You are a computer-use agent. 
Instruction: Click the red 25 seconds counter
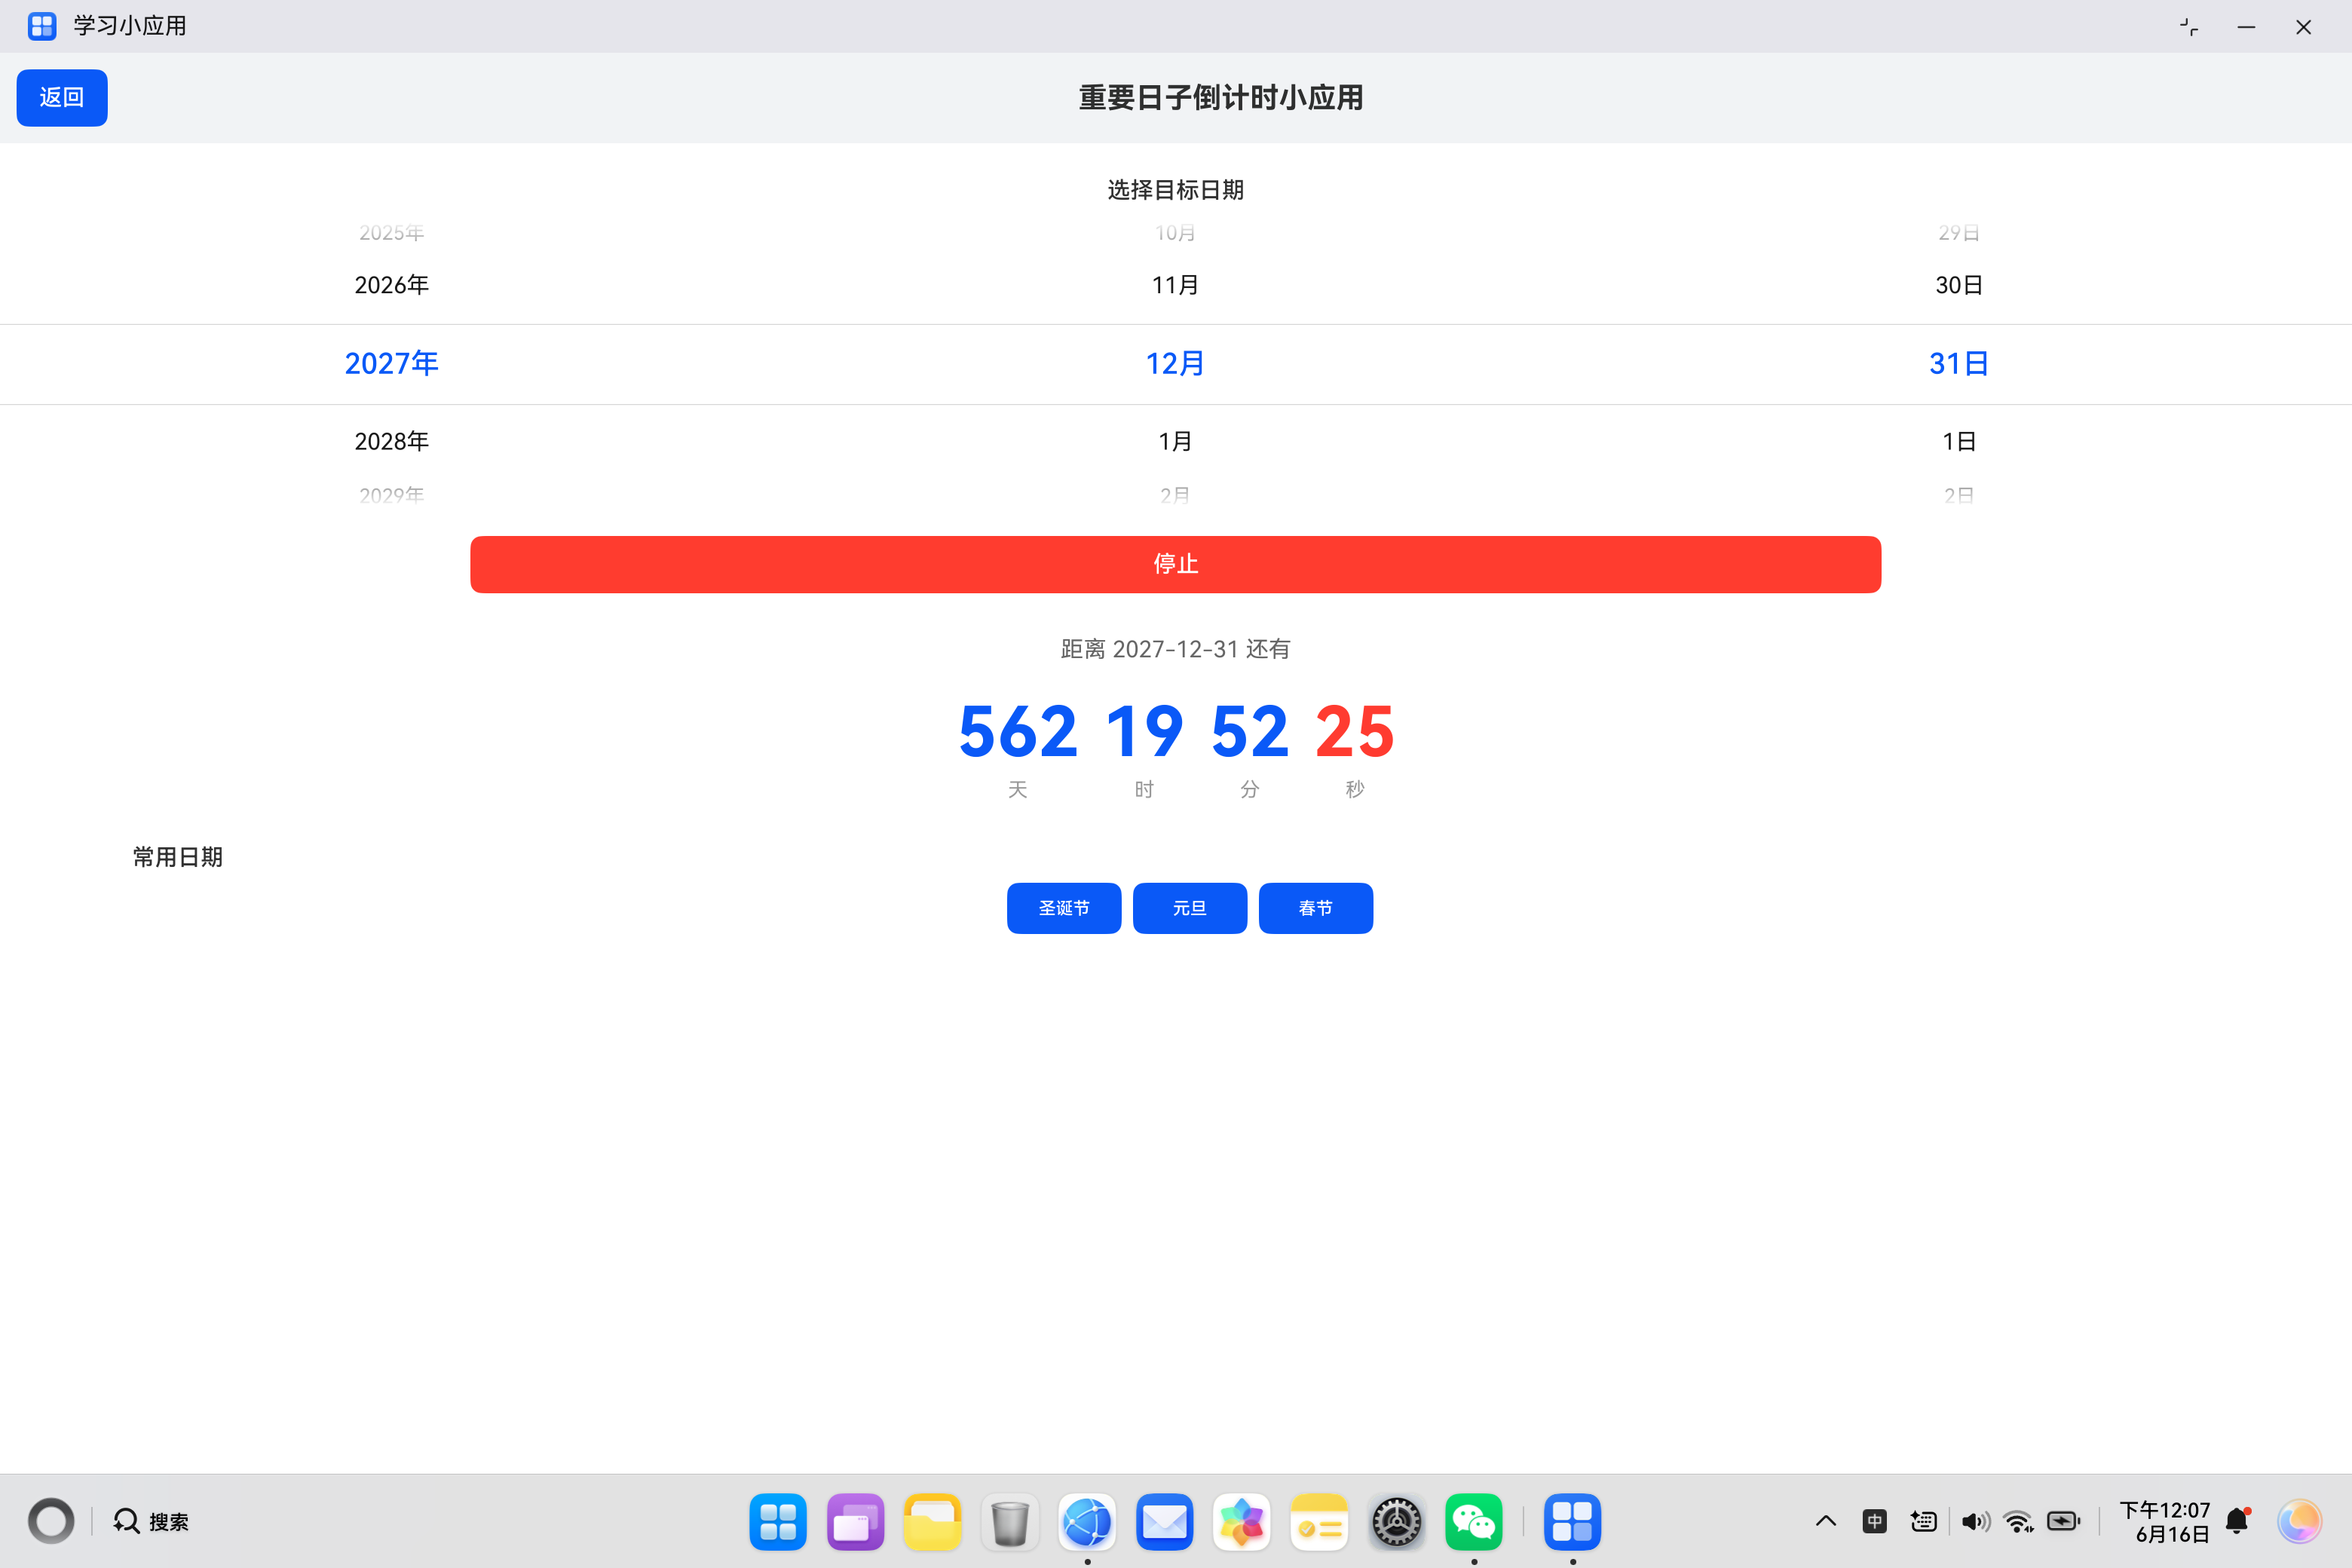(x=1355, y=731)
